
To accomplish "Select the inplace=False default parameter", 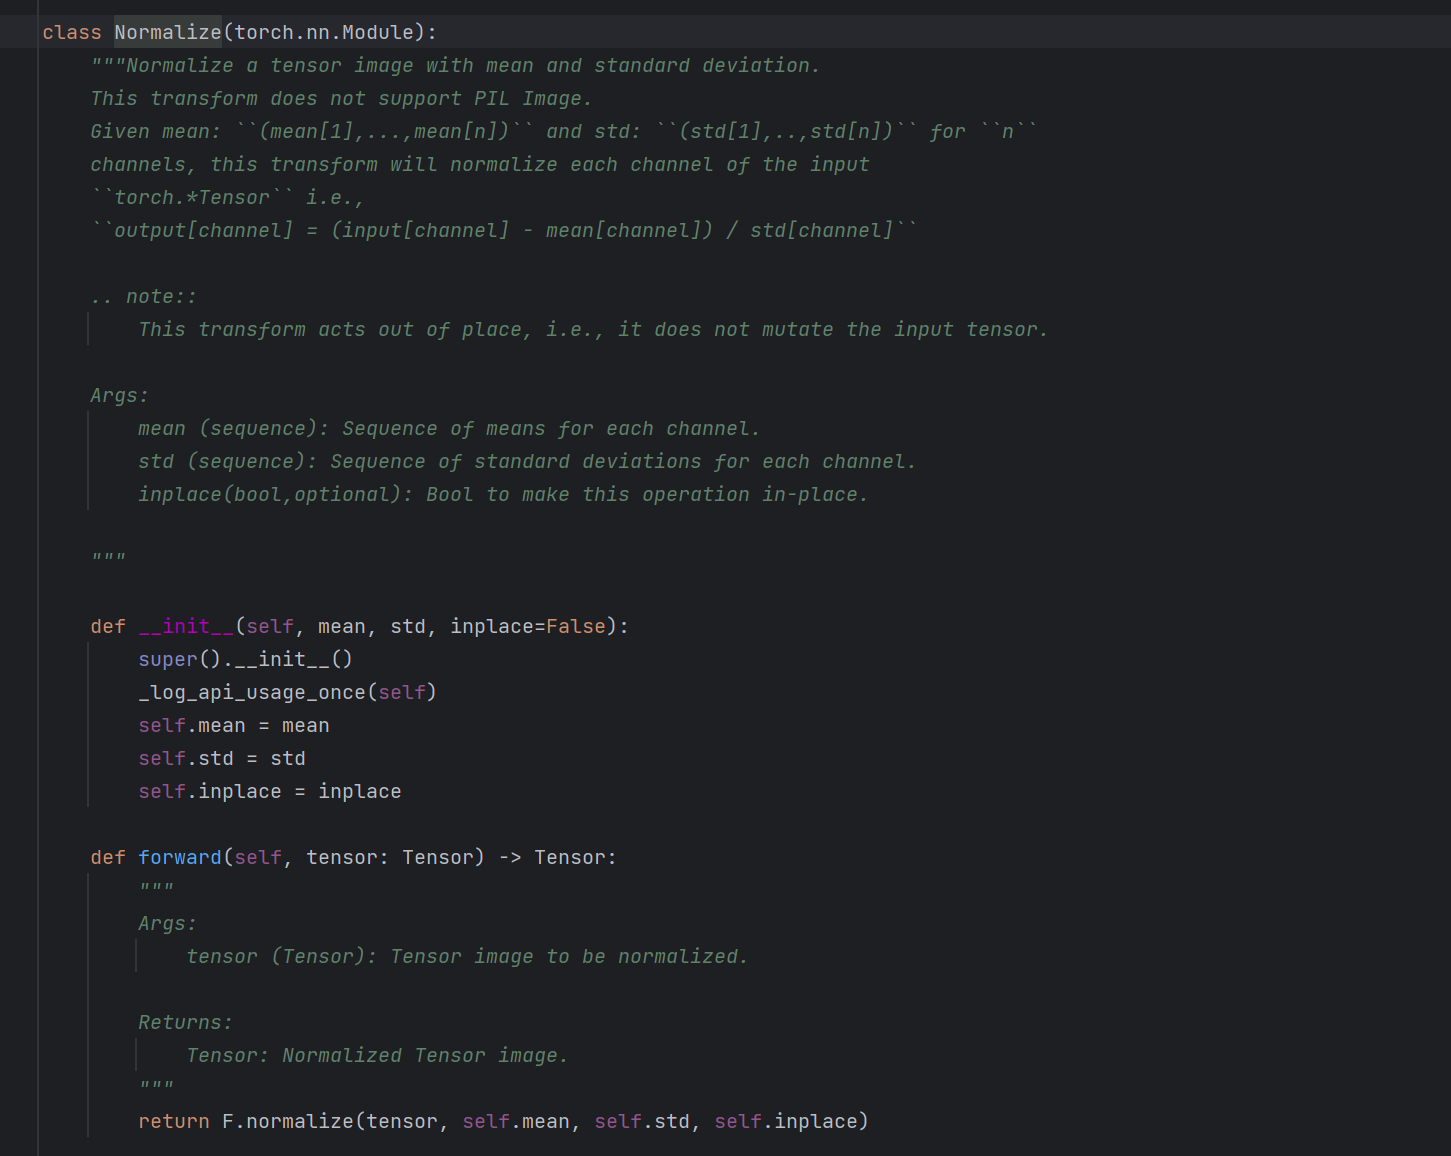I will [x=530, y=626].
